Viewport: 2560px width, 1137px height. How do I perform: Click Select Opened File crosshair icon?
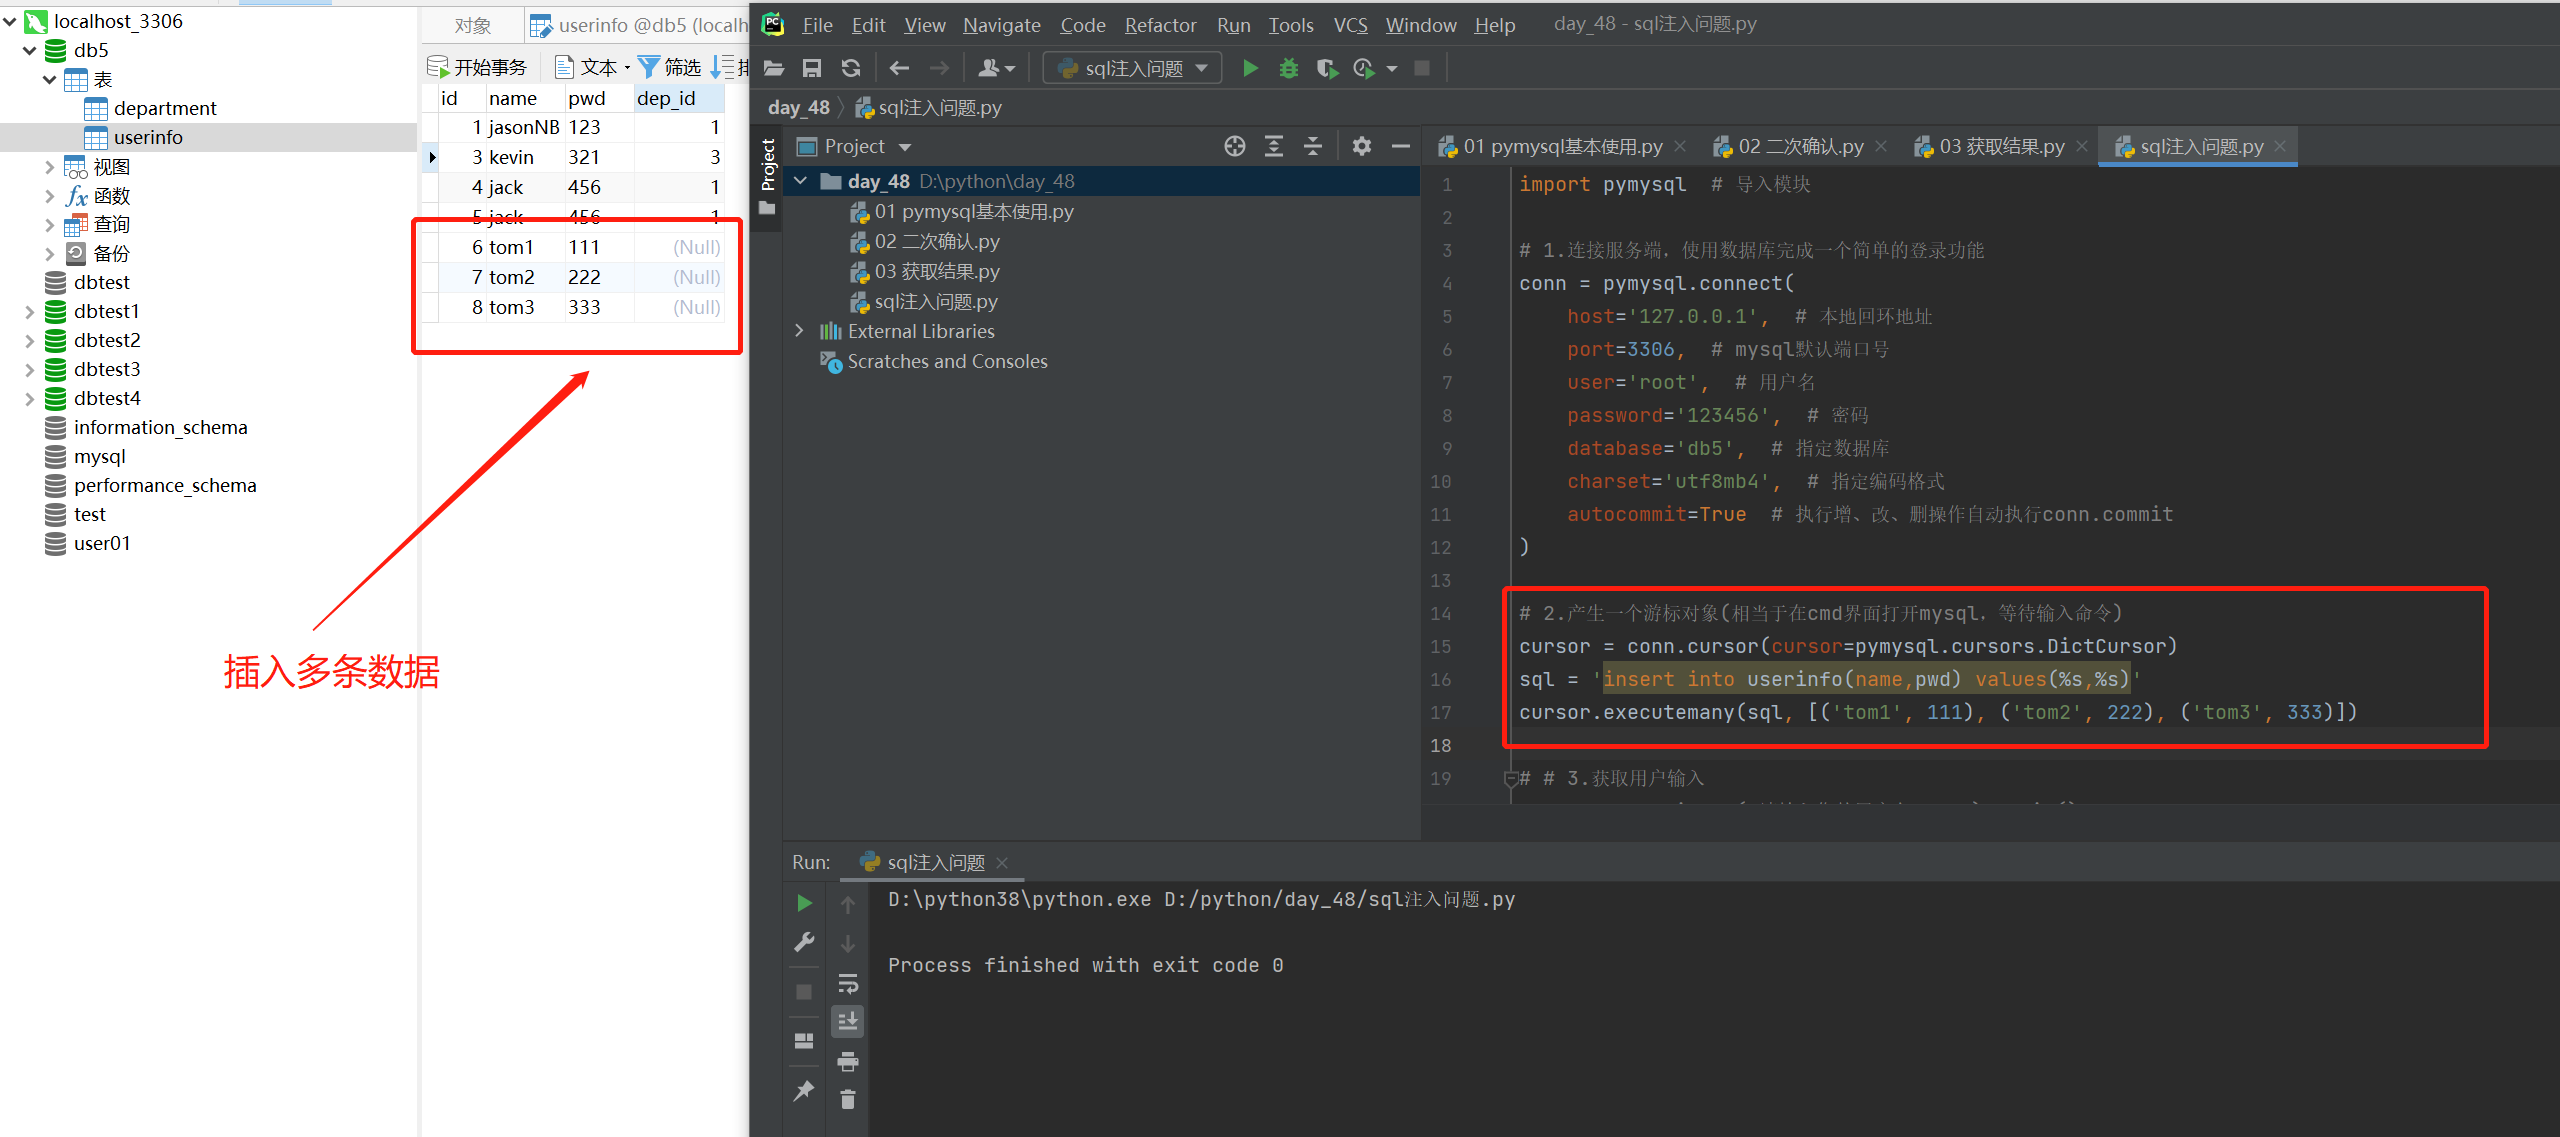1235,146
